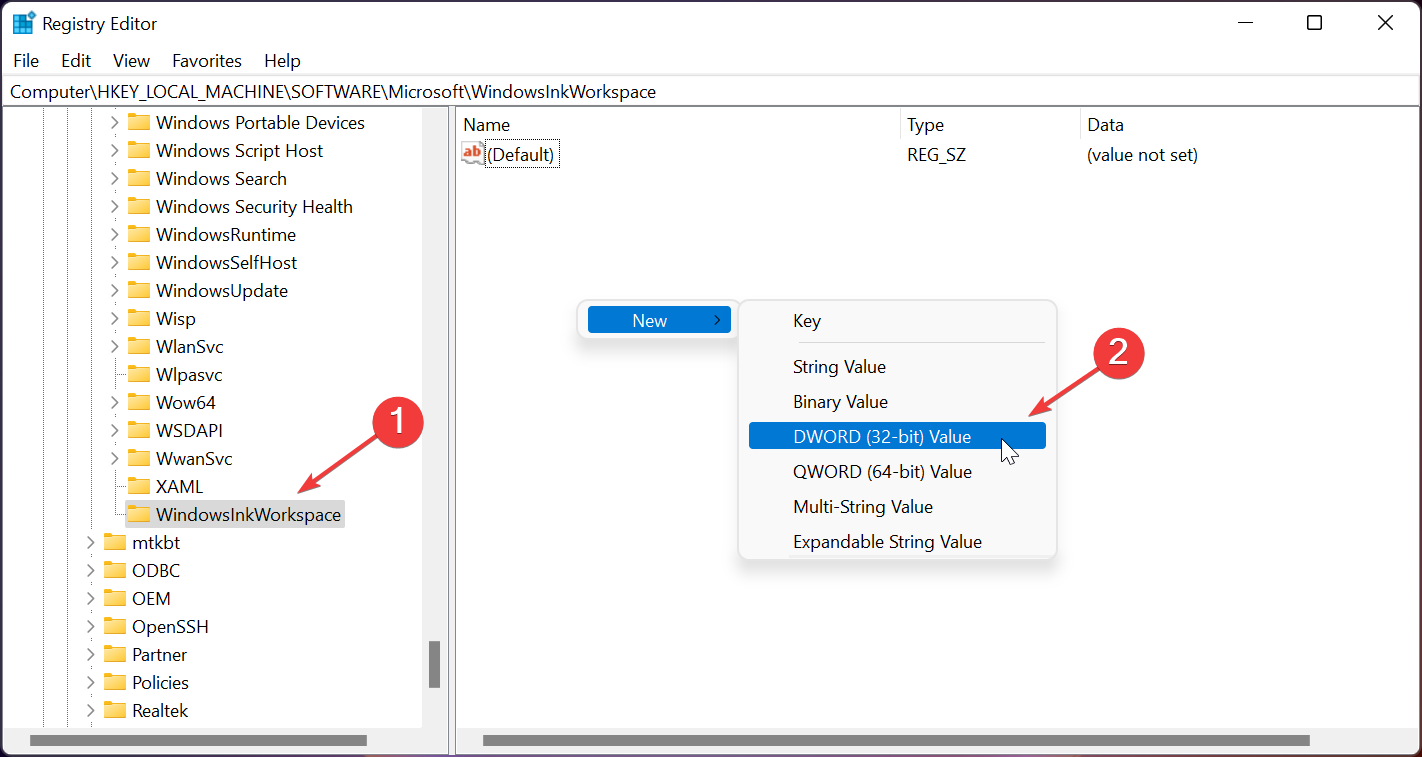Choose Expandable String Value

point(897,542)
